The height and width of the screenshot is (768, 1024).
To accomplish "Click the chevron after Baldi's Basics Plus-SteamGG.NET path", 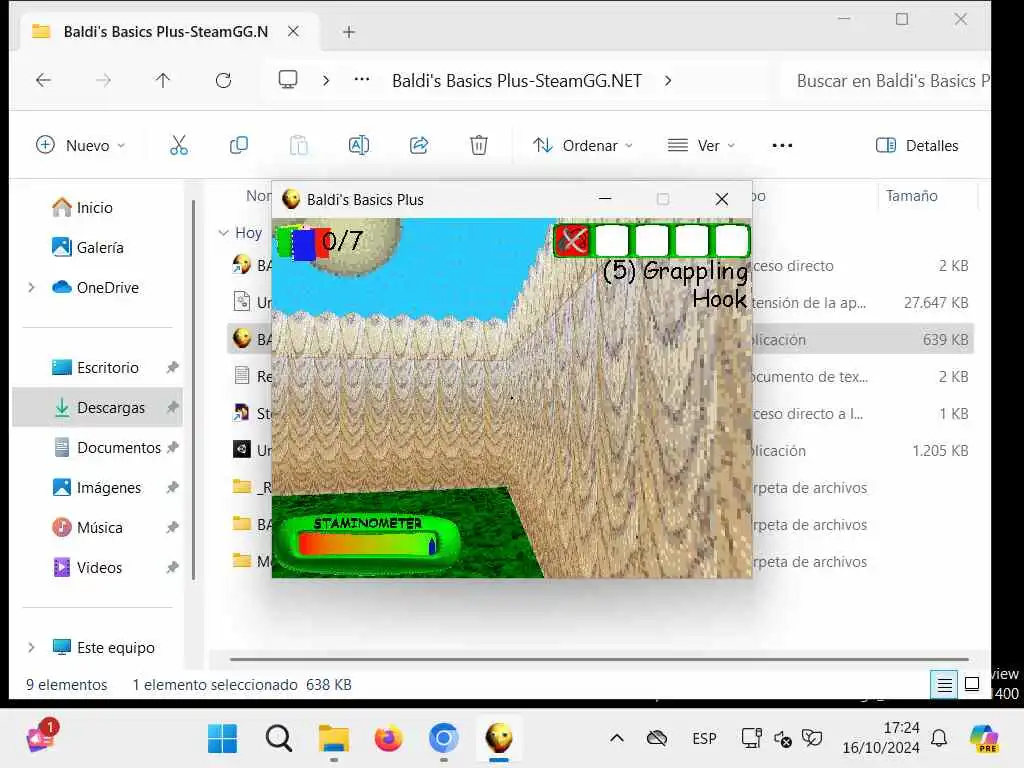I will pyautogui.click(x=667, y=80).
